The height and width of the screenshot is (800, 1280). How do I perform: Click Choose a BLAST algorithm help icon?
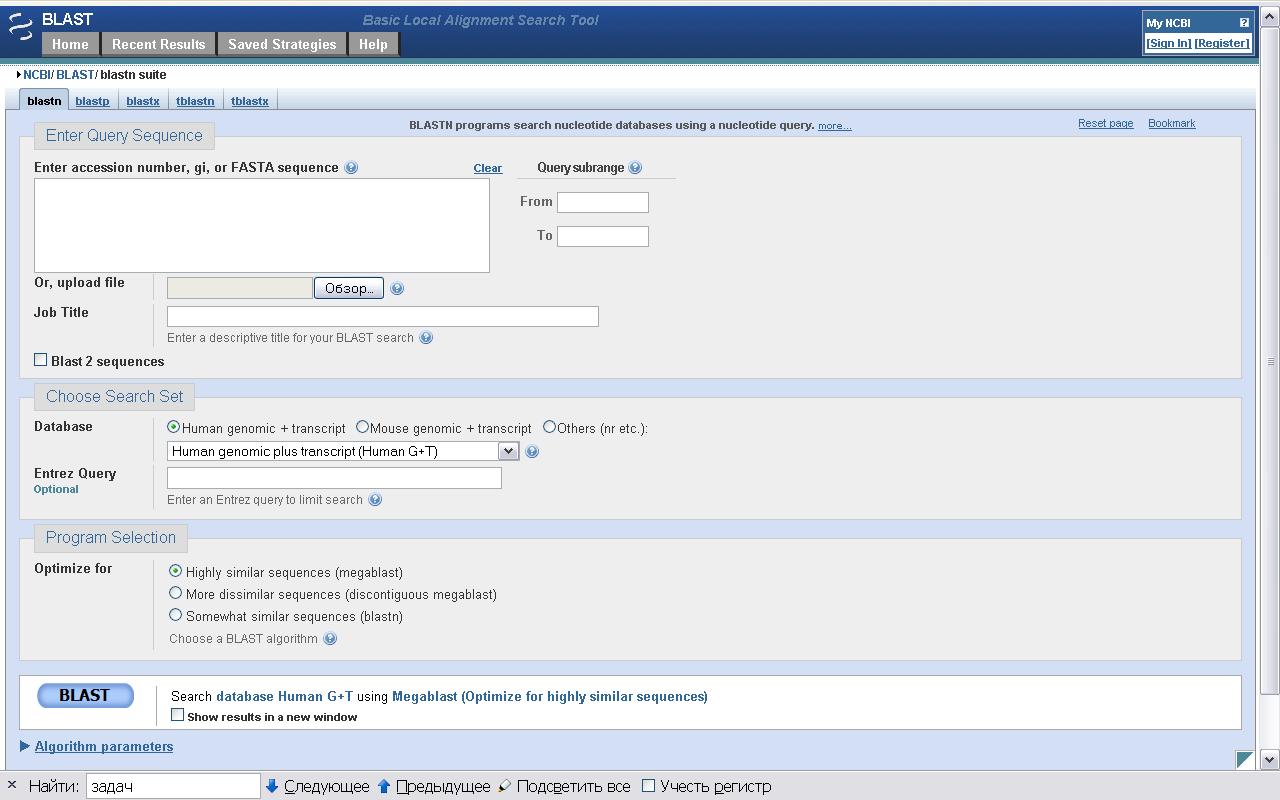(330, 639)
